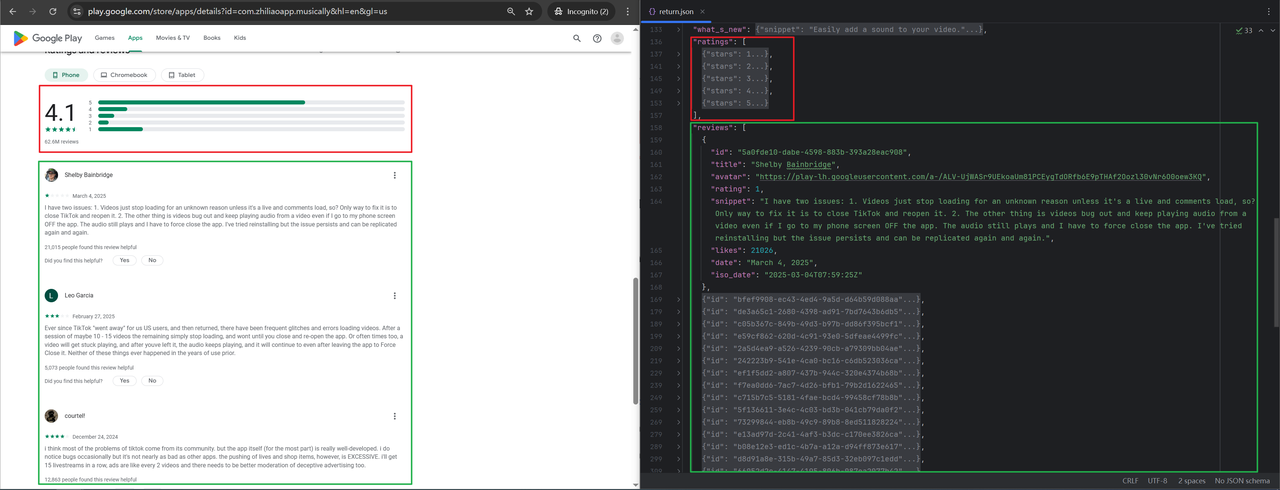The height and width of the screenshot is (490, 1280).
Task: Open options menu for courtelf's review
Action: tap(395, 416)
